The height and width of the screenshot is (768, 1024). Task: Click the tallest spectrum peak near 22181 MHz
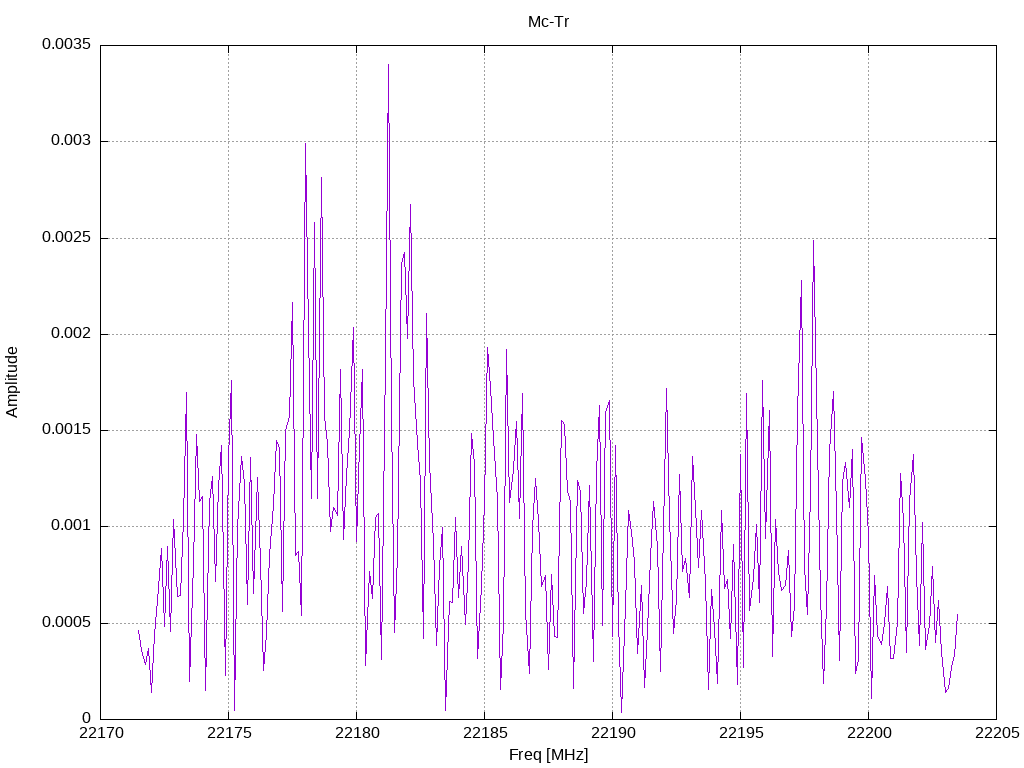[389, 65]
